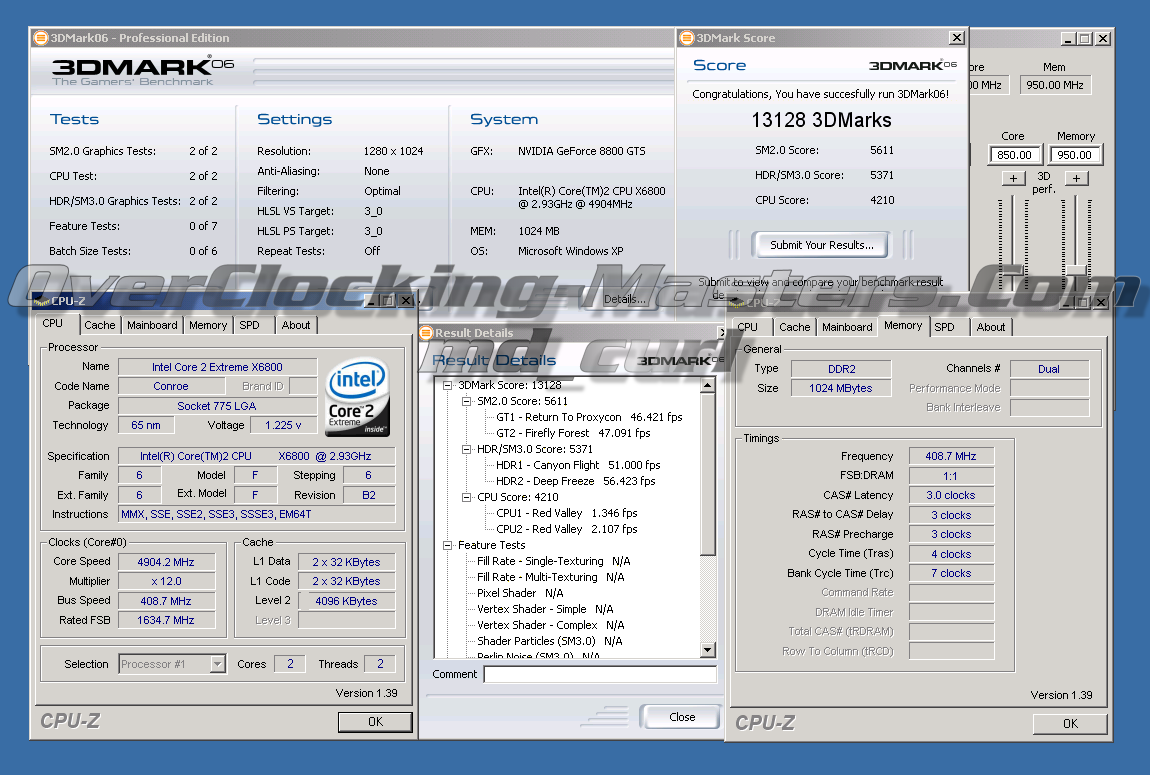Close the left CPU-Z window
The height and width of the screenshot is (775, 1150).
coord(406,300)
